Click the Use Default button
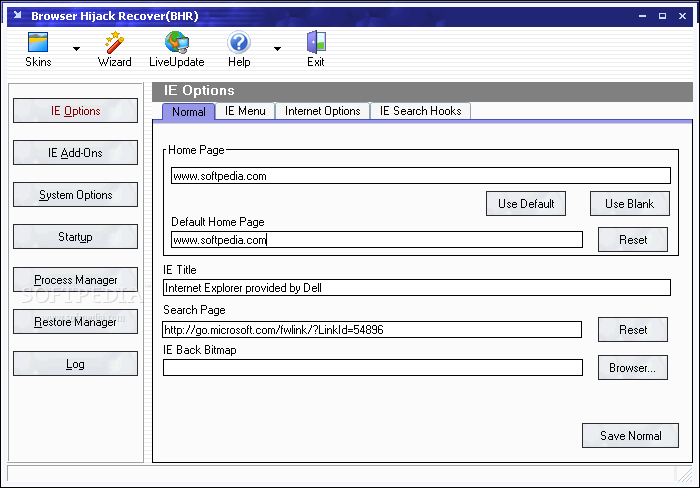Screen dimensions: 700x488 click(526, 204)
